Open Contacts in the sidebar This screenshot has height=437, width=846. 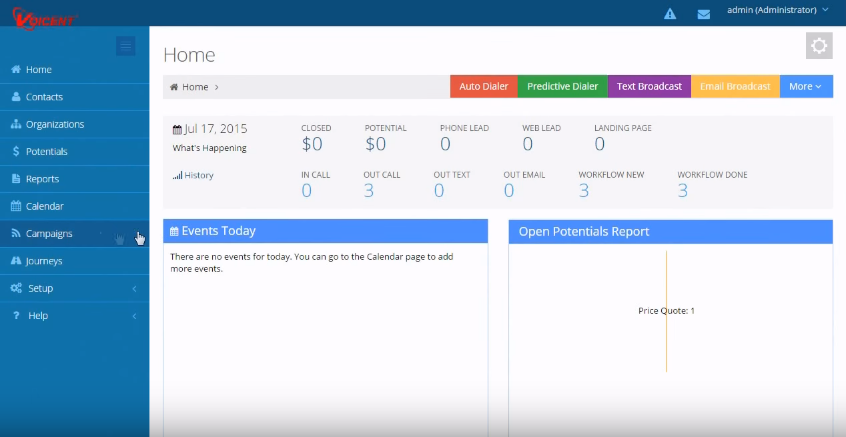click(x=44, y=97)
